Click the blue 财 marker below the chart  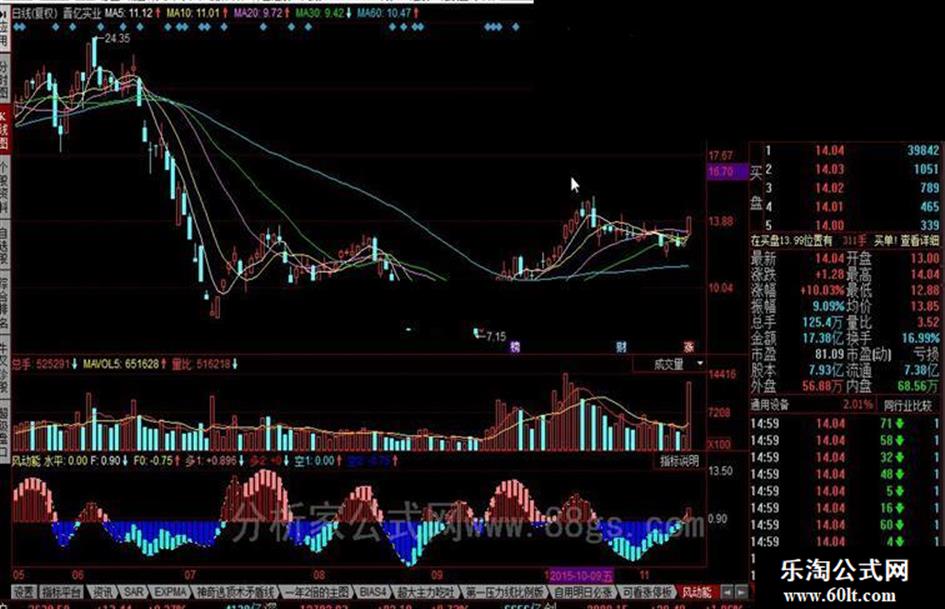[621, 347]
